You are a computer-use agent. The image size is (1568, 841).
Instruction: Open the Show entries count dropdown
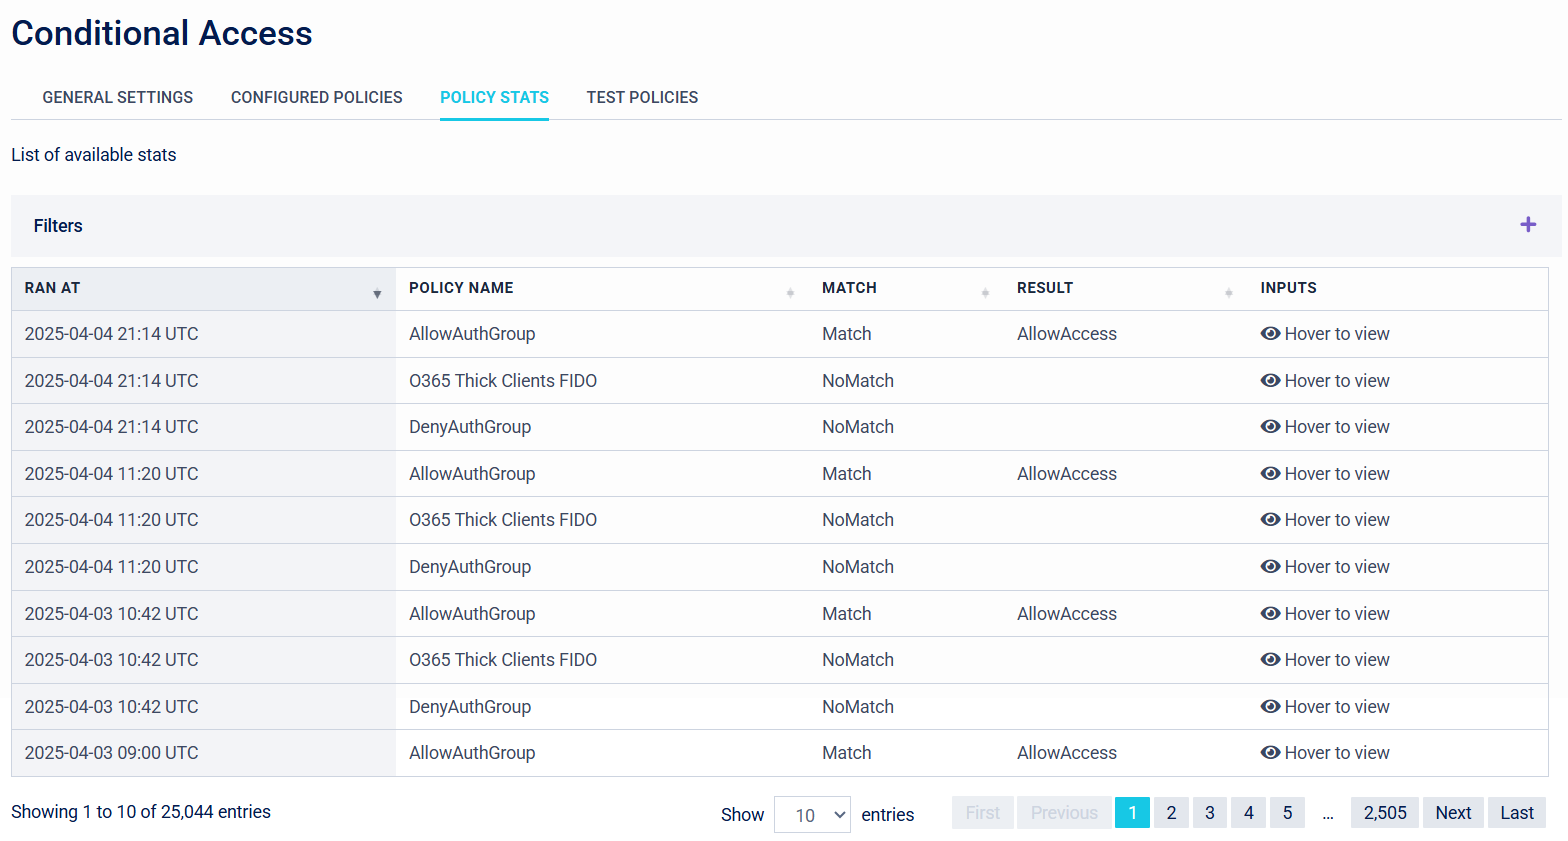click(x=812, y=815)
